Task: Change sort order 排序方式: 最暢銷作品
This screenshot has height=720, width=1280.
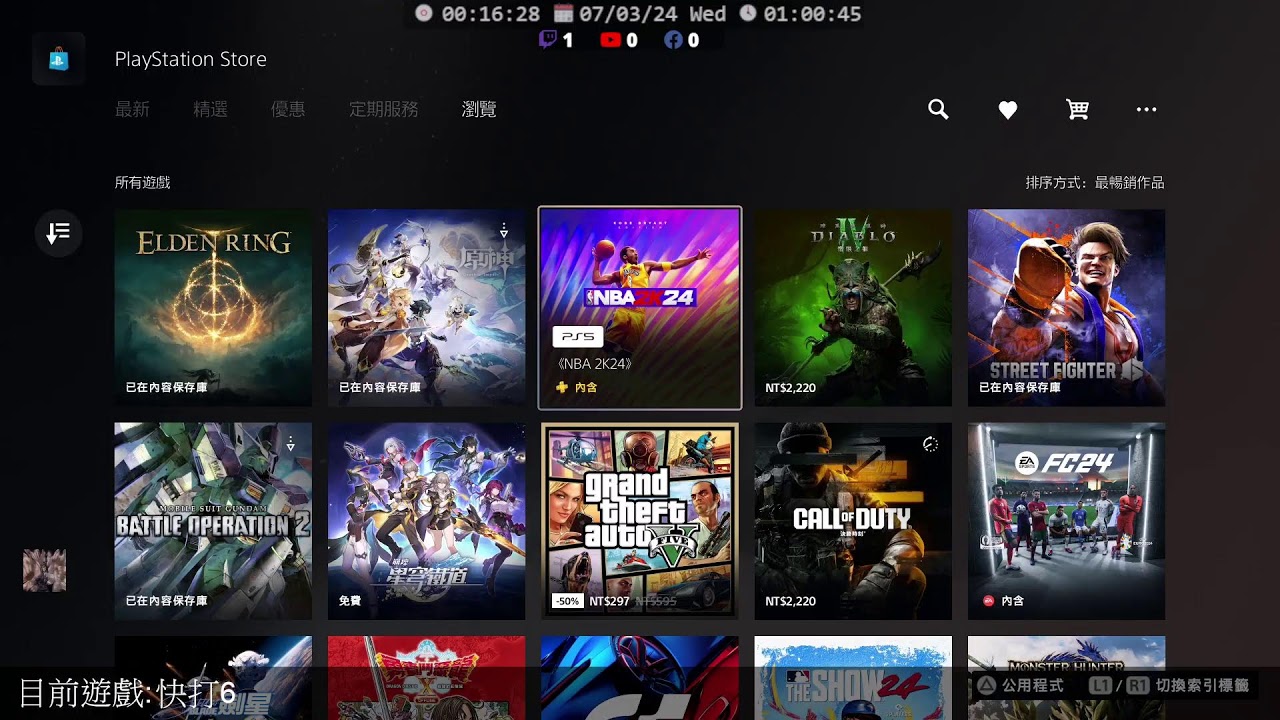Action: 1094,183
